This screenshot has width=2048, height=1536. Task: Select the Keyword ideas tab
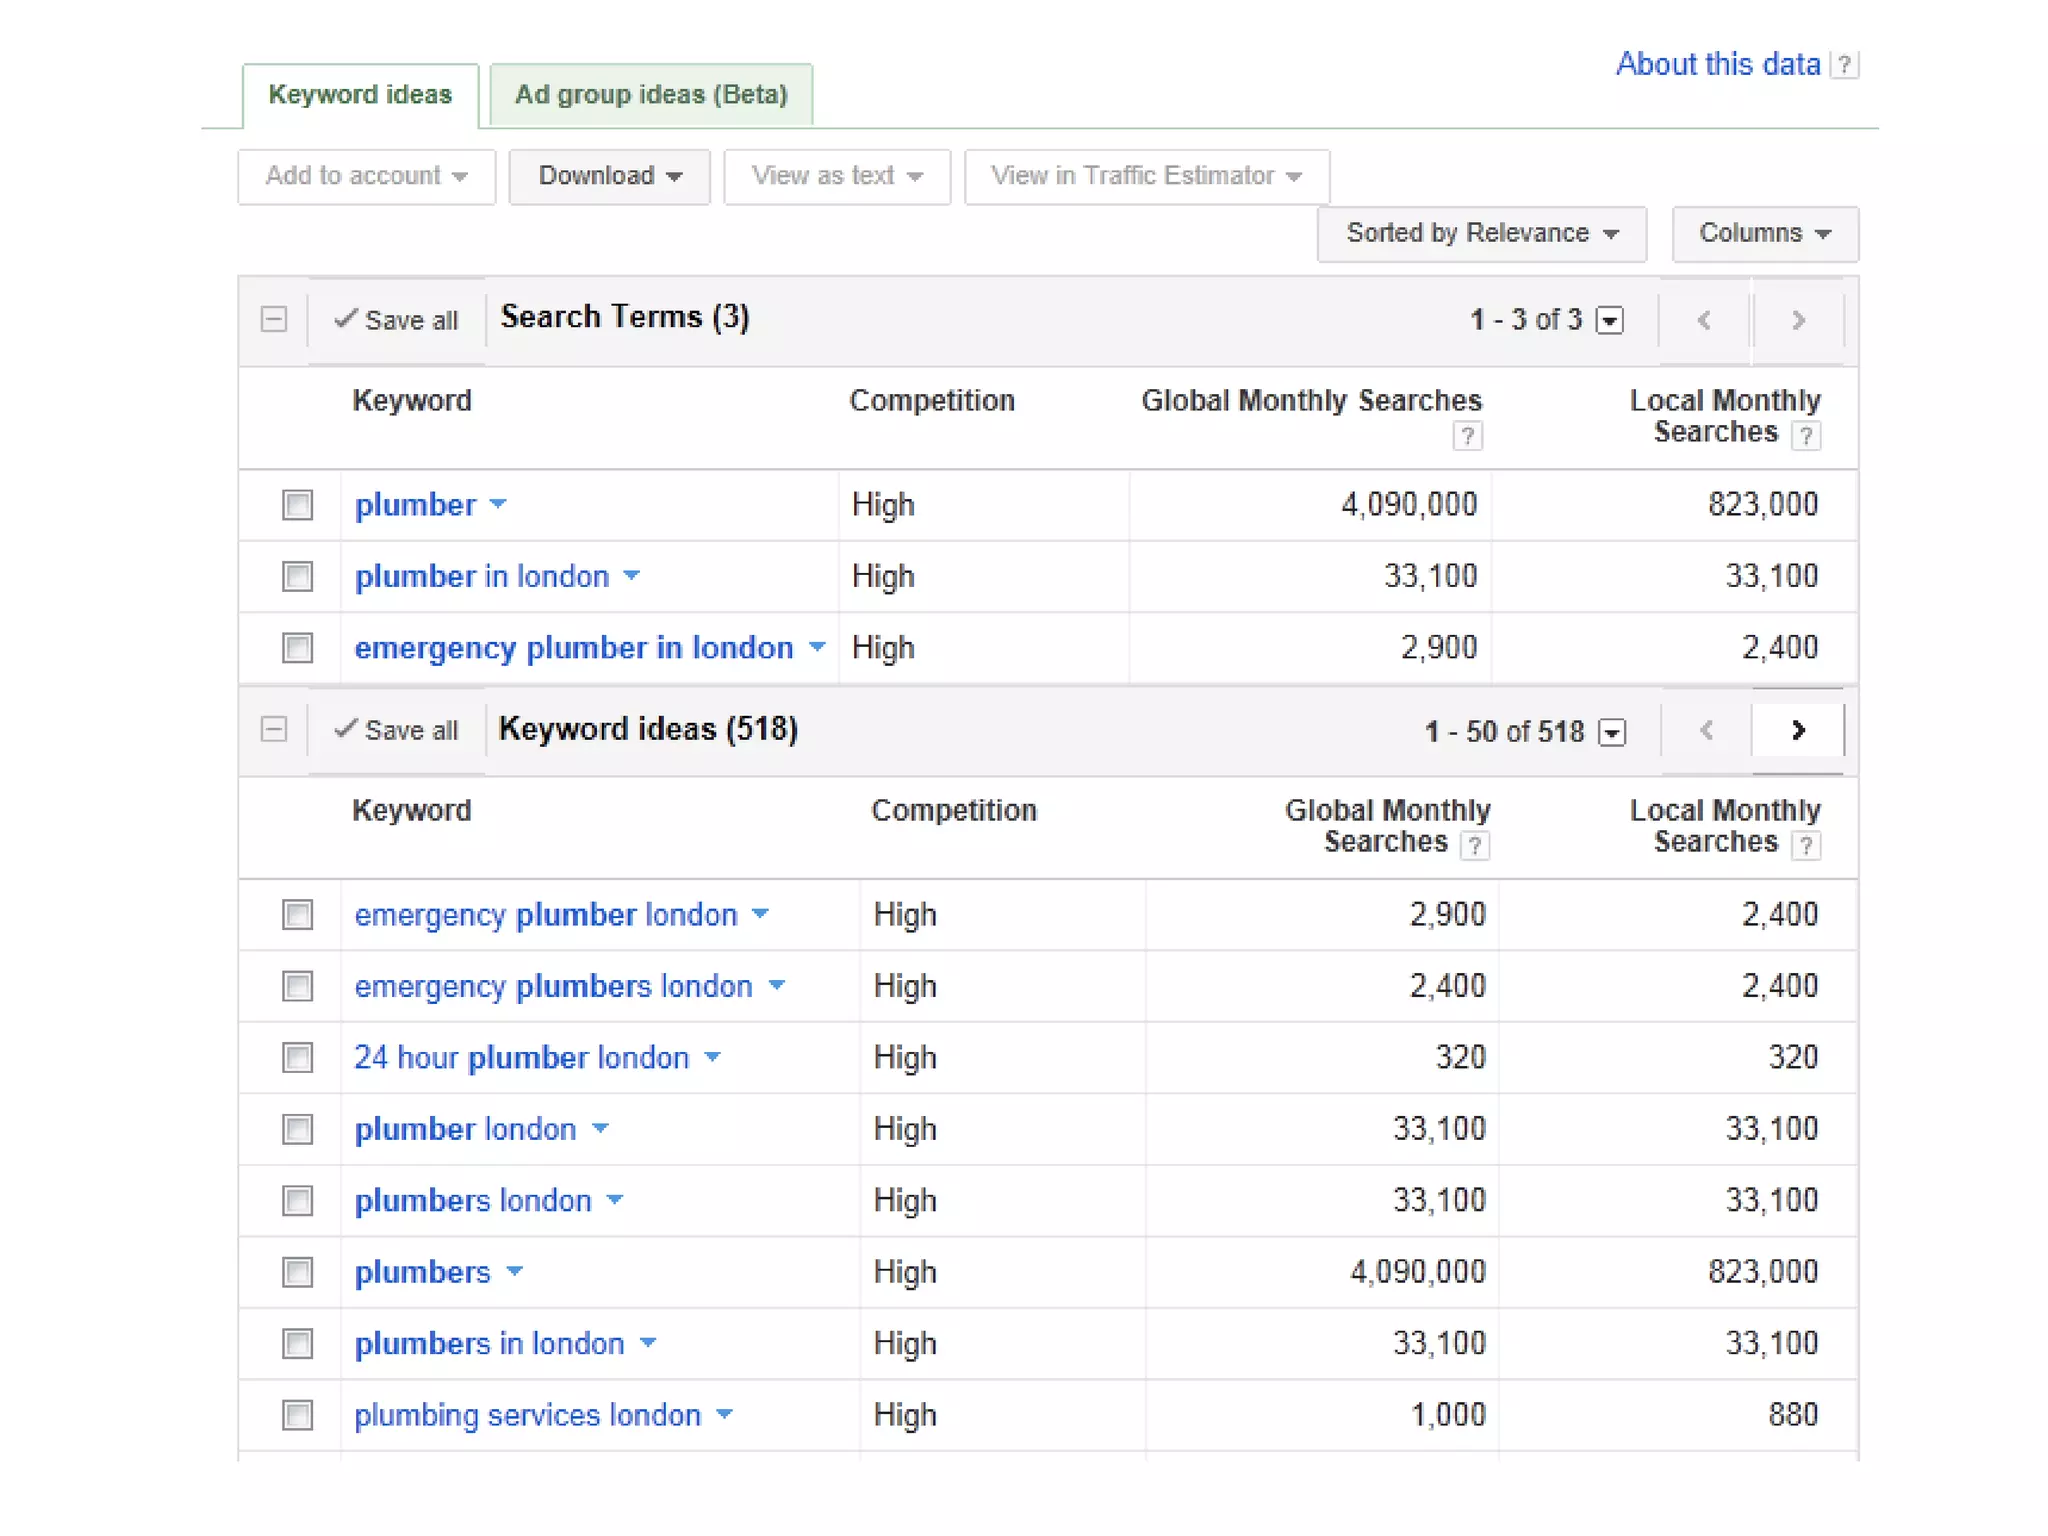360,95
